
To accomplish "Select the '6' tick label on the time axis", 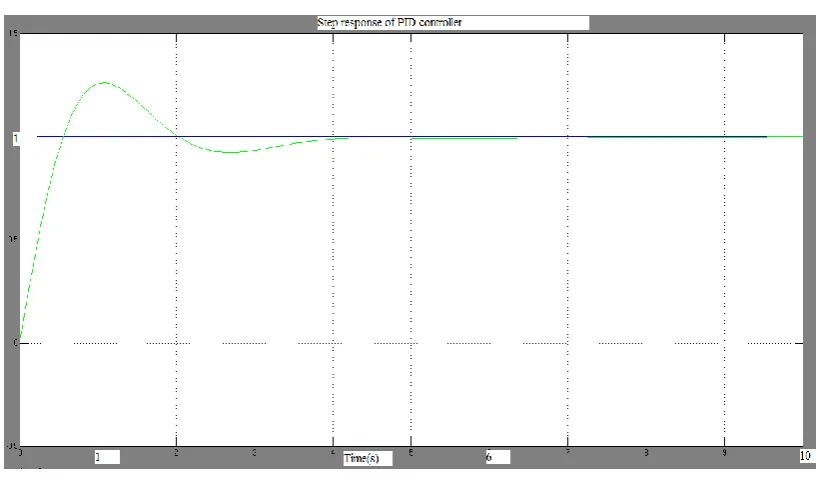I will point(489,457).
